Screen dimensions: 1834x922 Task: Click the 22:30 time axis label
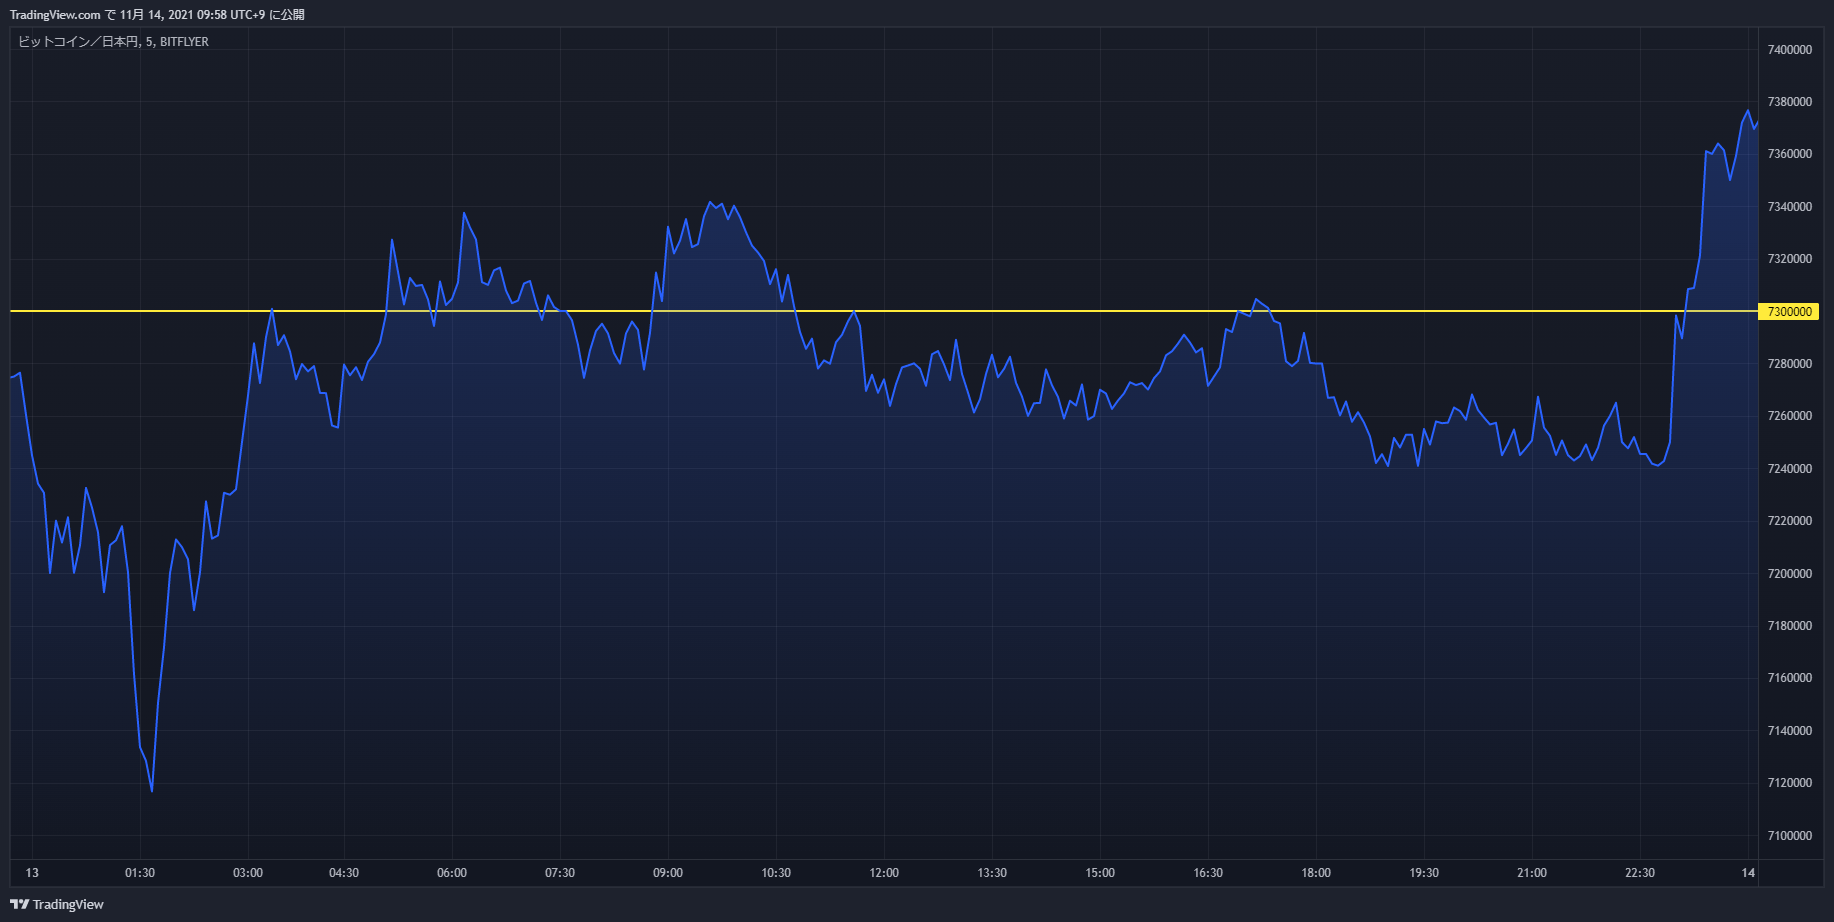(x=1640, y=873)
